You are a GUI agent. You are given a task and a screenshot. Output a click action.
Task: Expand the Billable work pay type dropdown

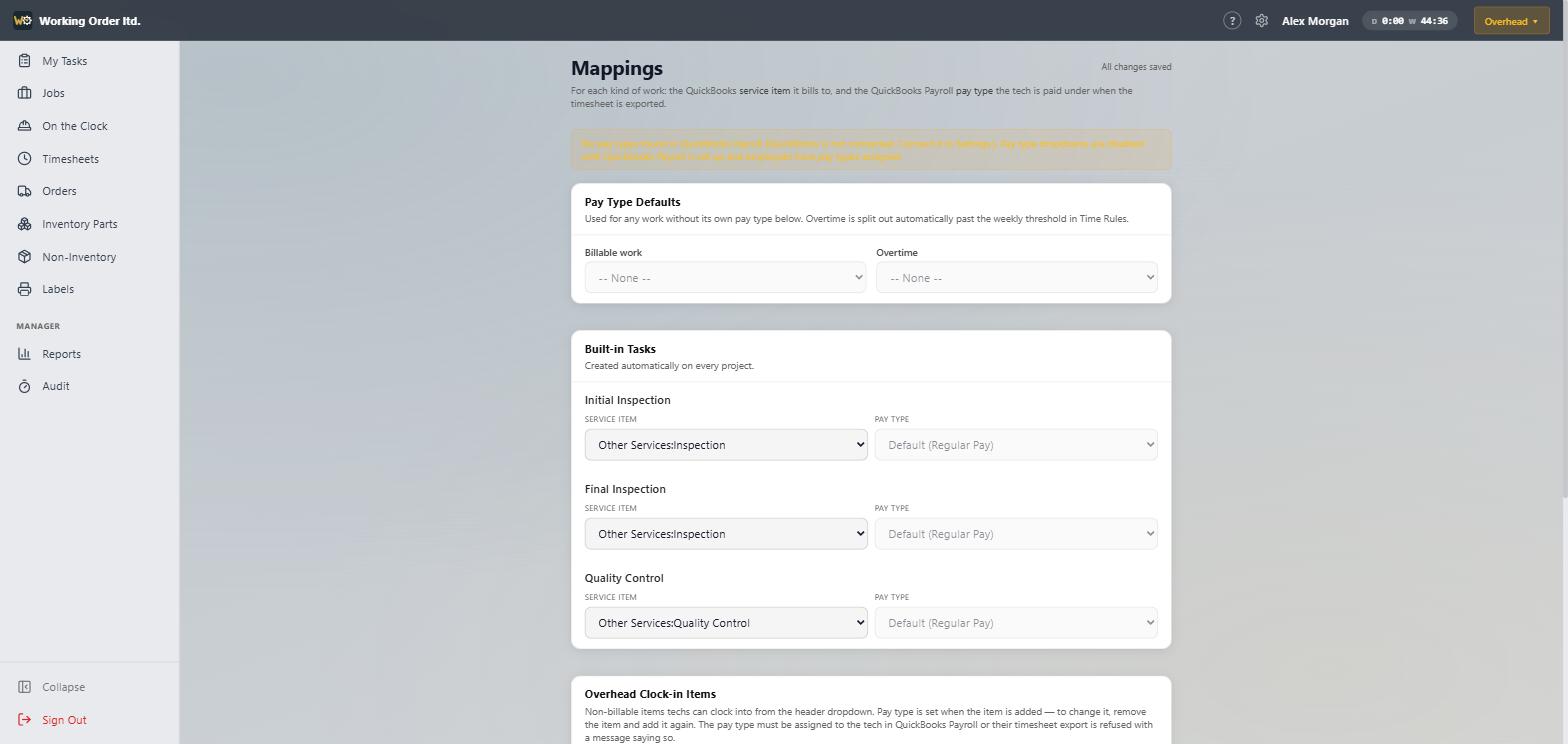click(725, 278)
